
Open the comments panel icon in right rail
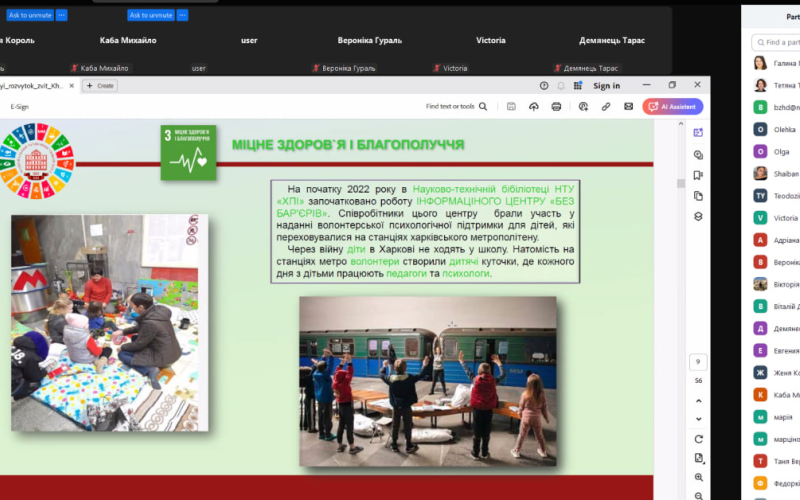(698, 155)
